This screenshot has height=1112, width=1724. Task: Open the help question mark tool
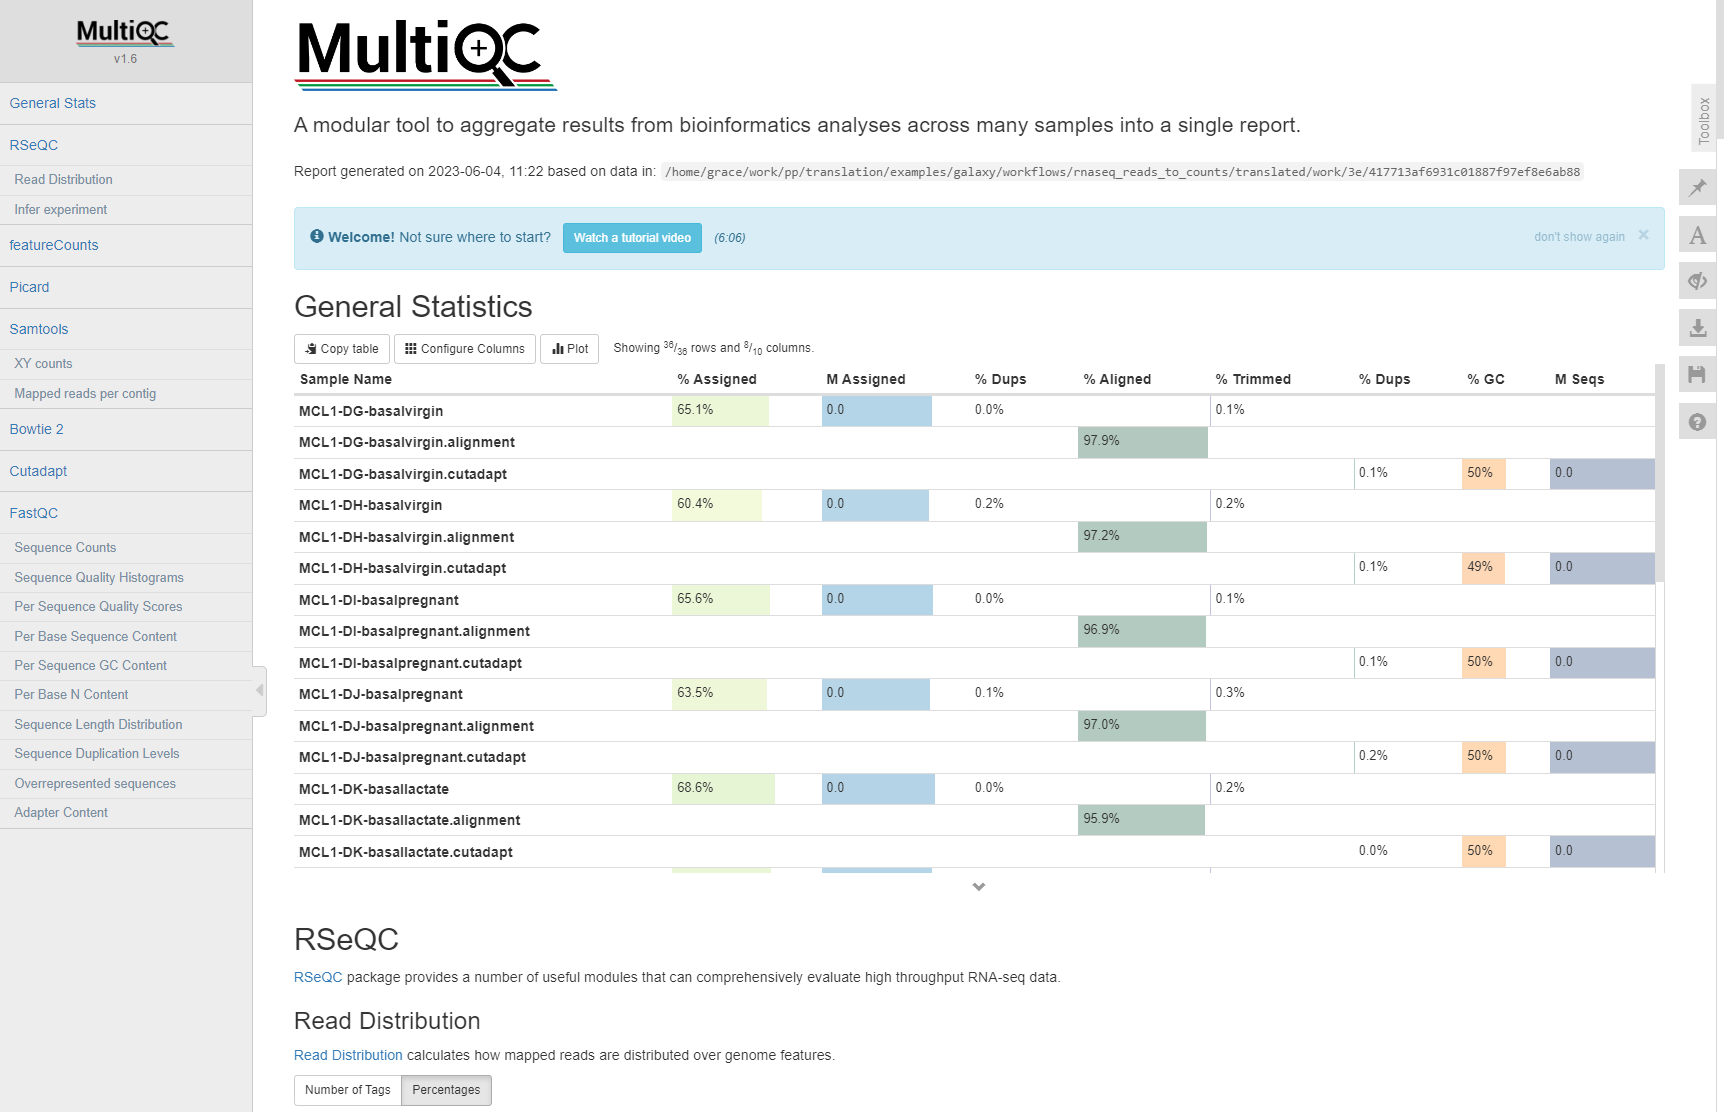pos(1697,422)
